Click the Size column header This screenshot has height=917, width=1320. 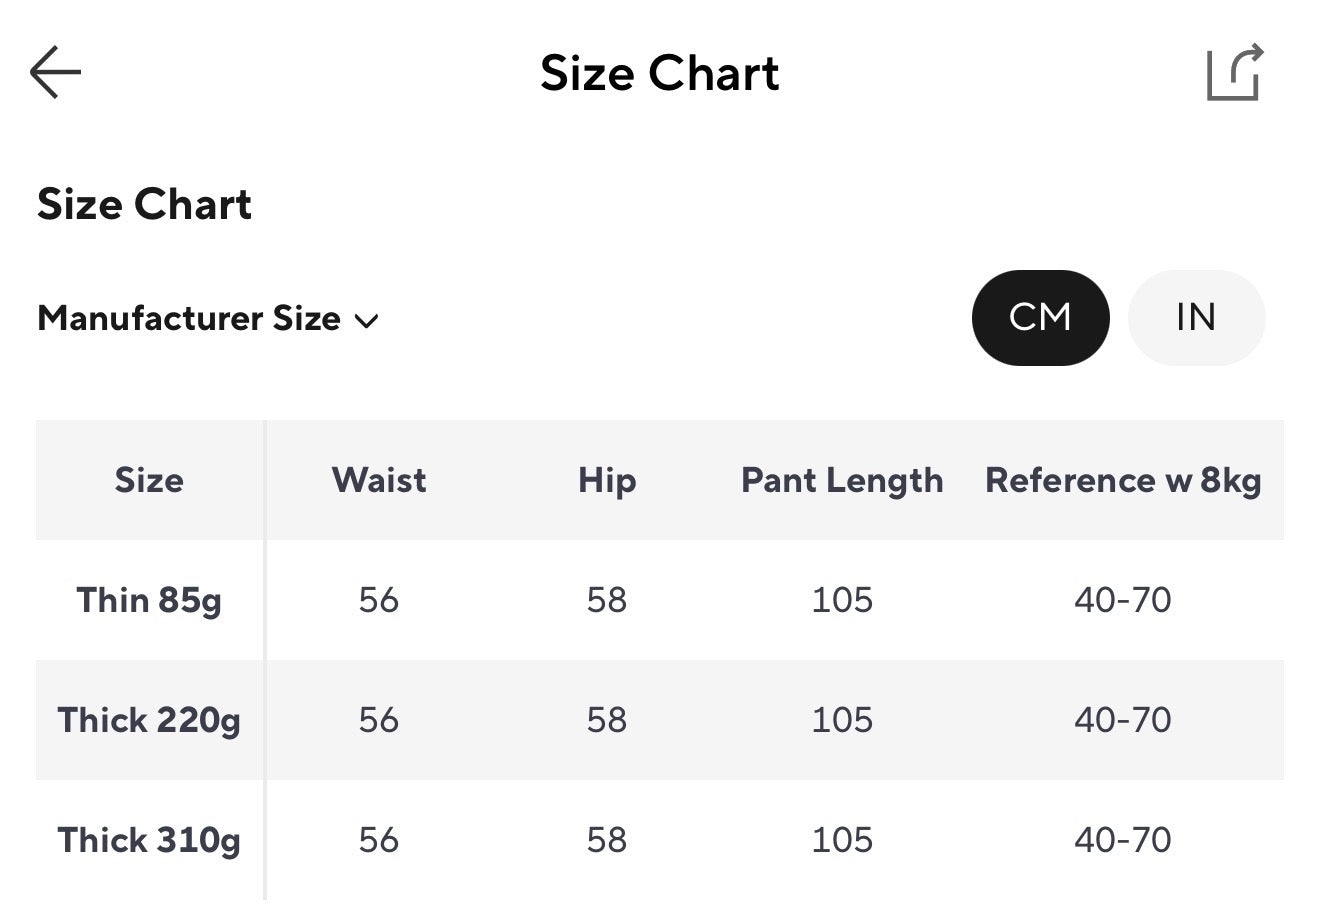point(148,480)
